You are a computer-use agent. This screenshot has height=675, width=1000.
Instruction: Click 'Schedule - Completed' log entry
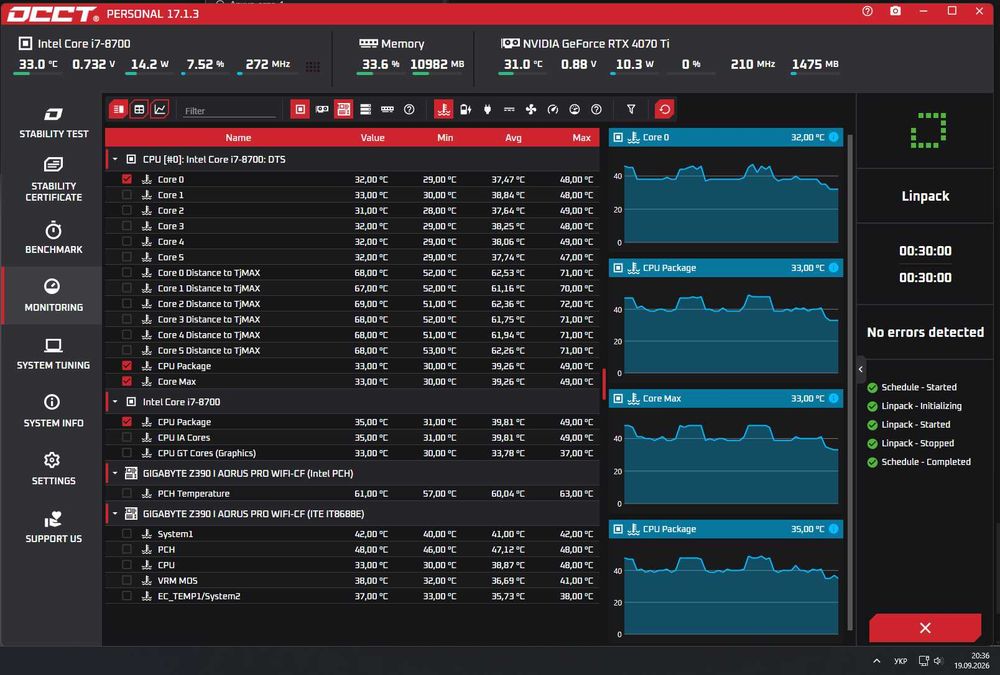point(926,462)
